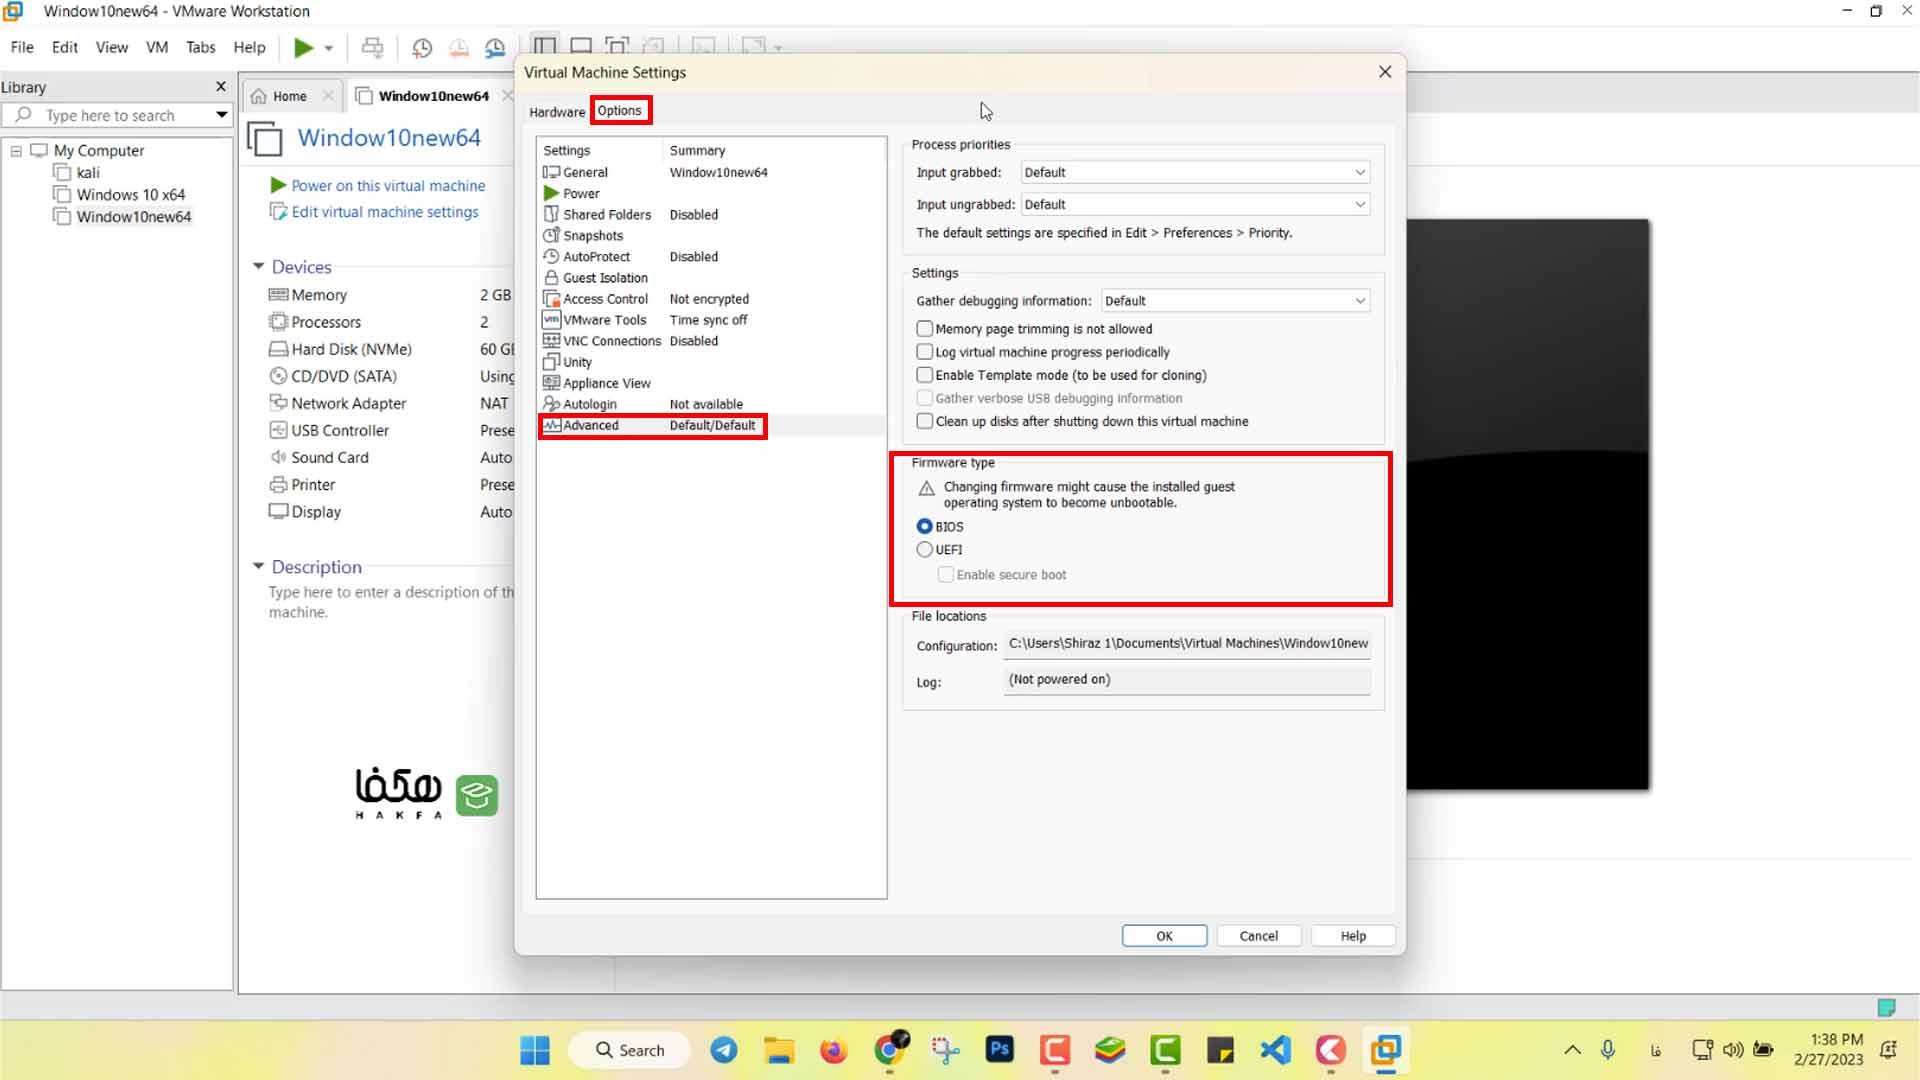The image size is (1920, 1080).
Task: Check Clean up disks after shutting down
Action: (x=925, y=421)
